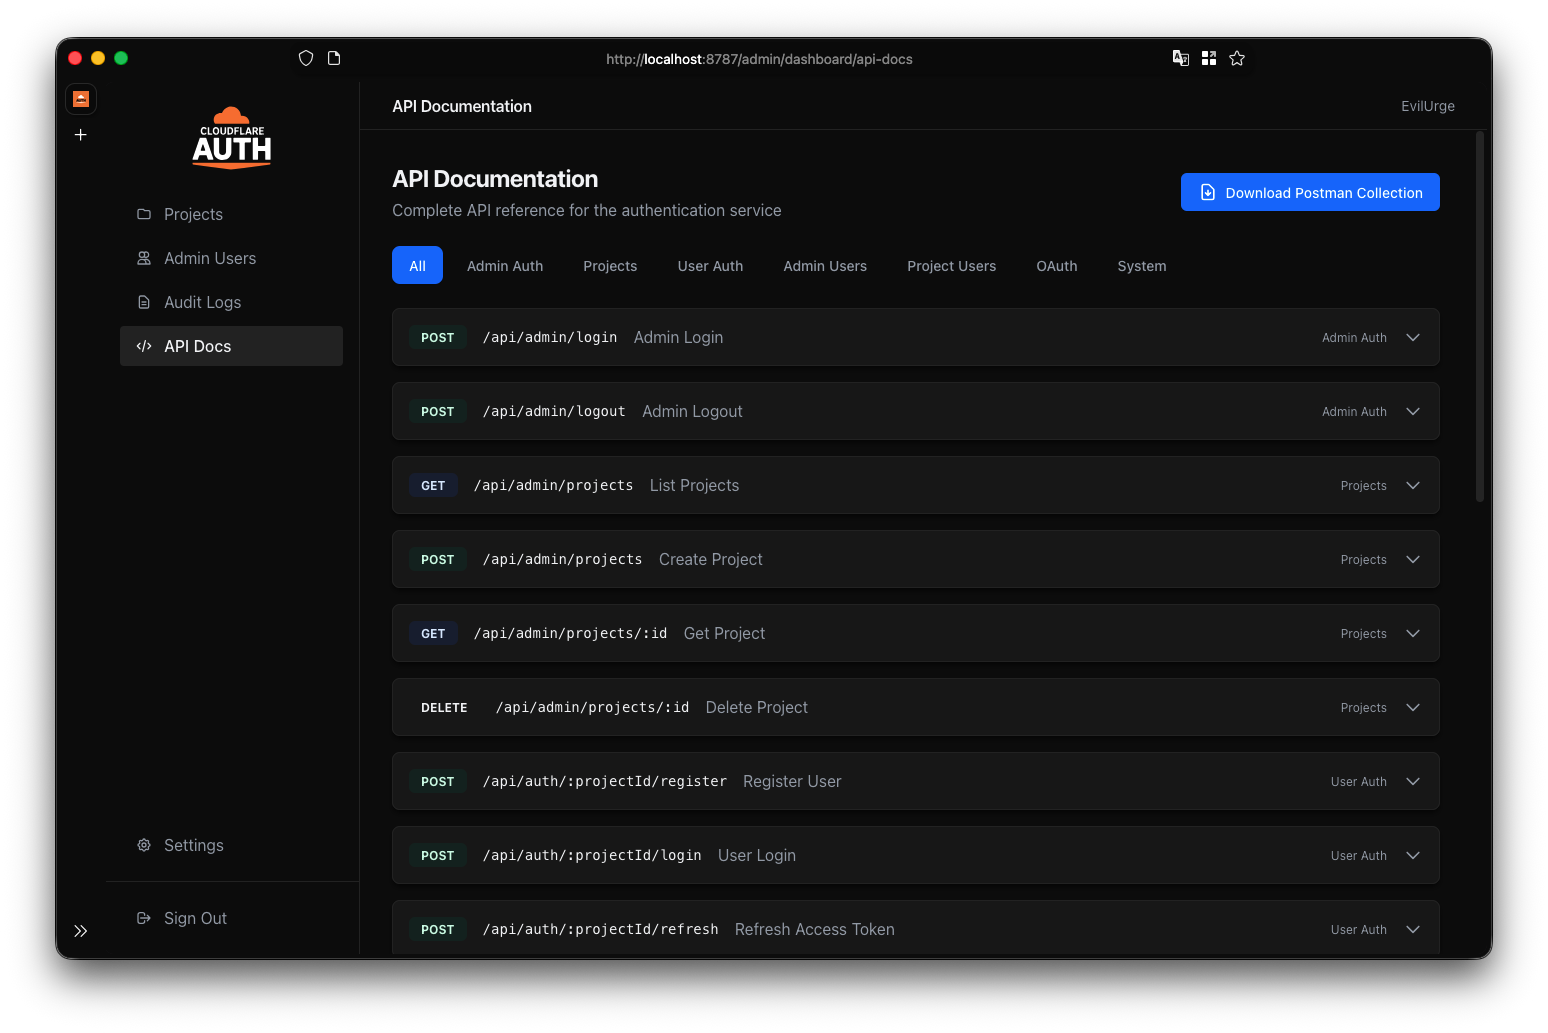Viewport: 1548px width, 1033px height.
Task: Expand Create Project endpoint chevron
Action: [1413, 559]
